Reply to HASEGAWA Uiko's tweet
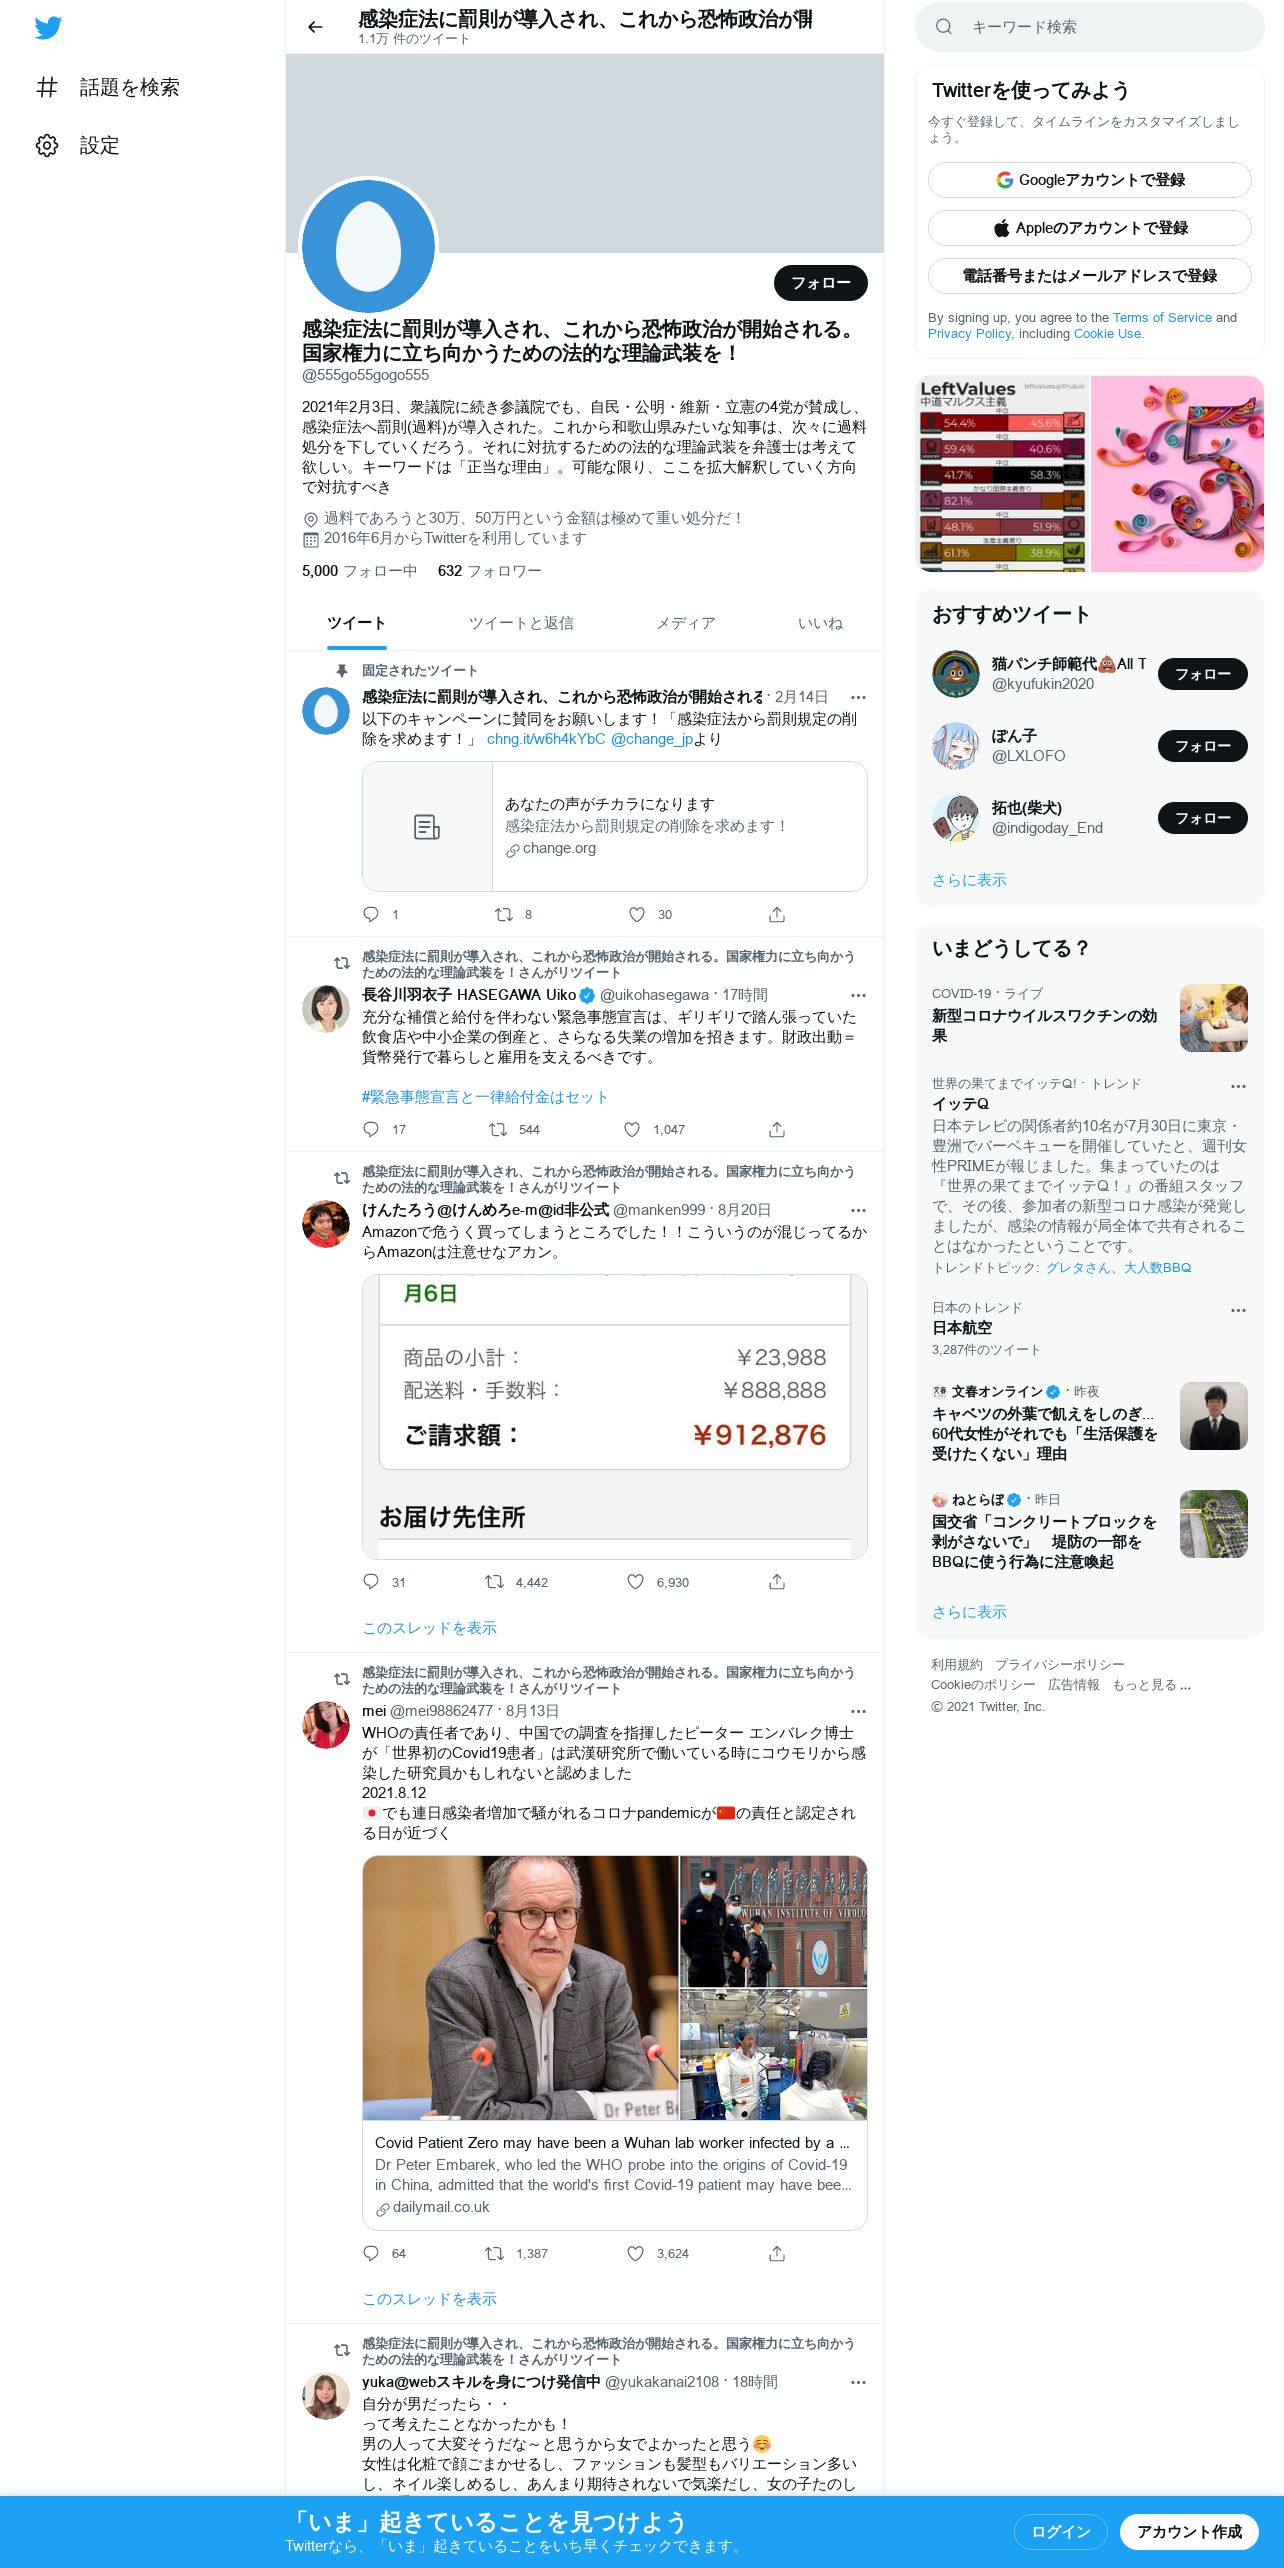 [x=371, y=1129]
